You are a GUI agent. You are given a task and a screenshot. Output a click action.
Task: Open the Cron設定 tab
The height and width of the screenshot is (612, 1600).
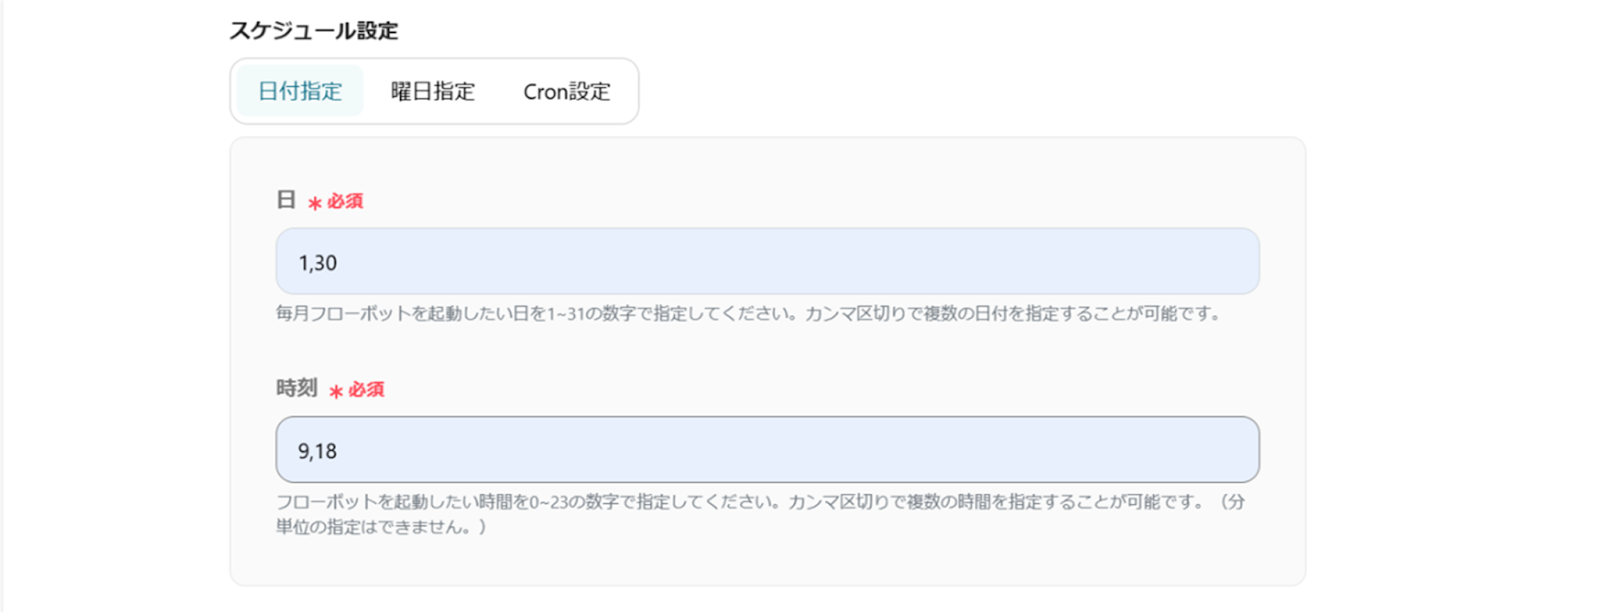(566, 91)
